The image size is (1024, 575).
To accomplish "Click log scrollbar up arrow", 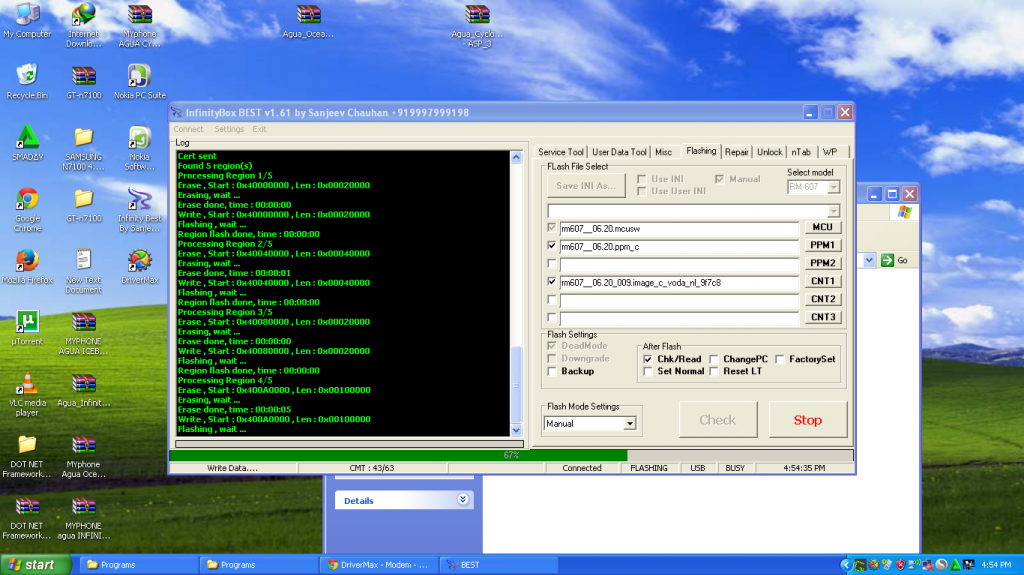I will [516, 157].
